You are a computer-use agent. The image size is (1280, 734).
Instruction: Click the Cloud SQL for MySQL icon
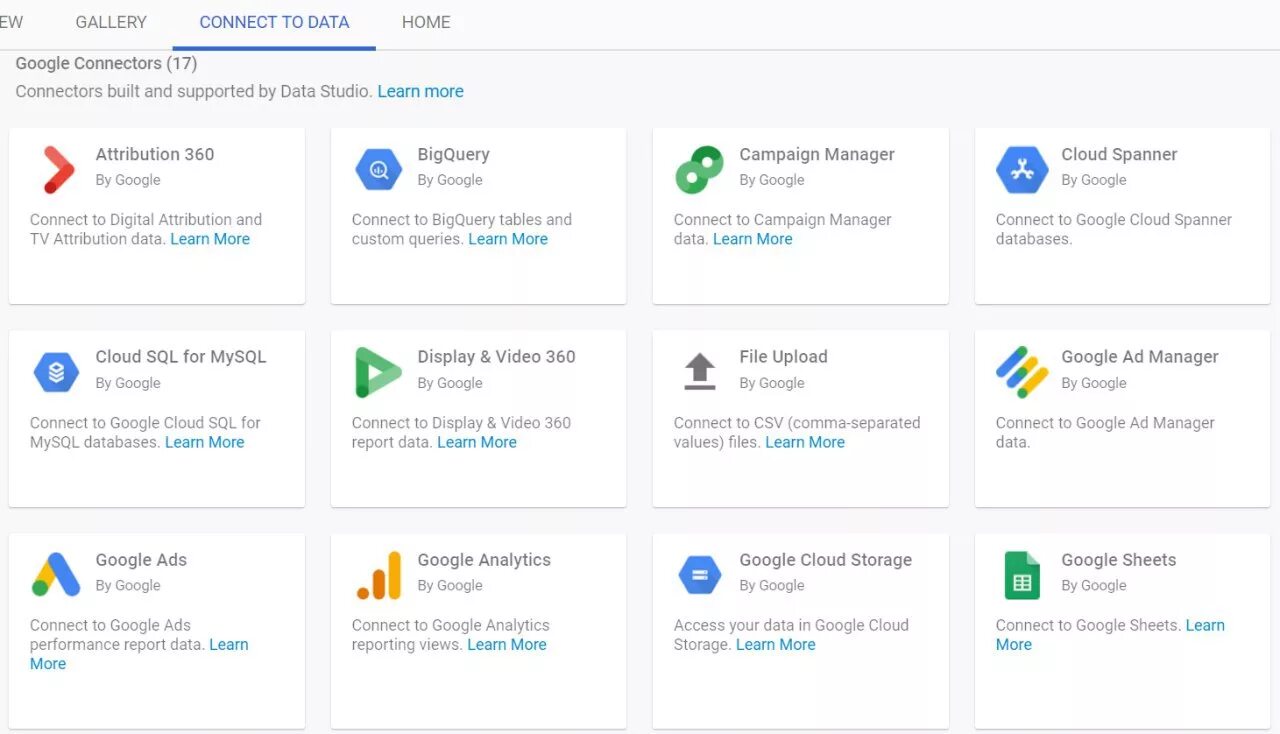[x=56, y=372]
